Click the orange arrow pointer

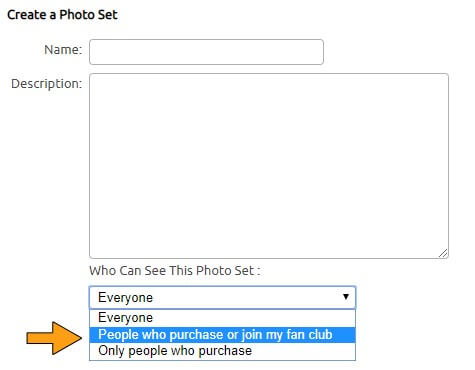54,338
